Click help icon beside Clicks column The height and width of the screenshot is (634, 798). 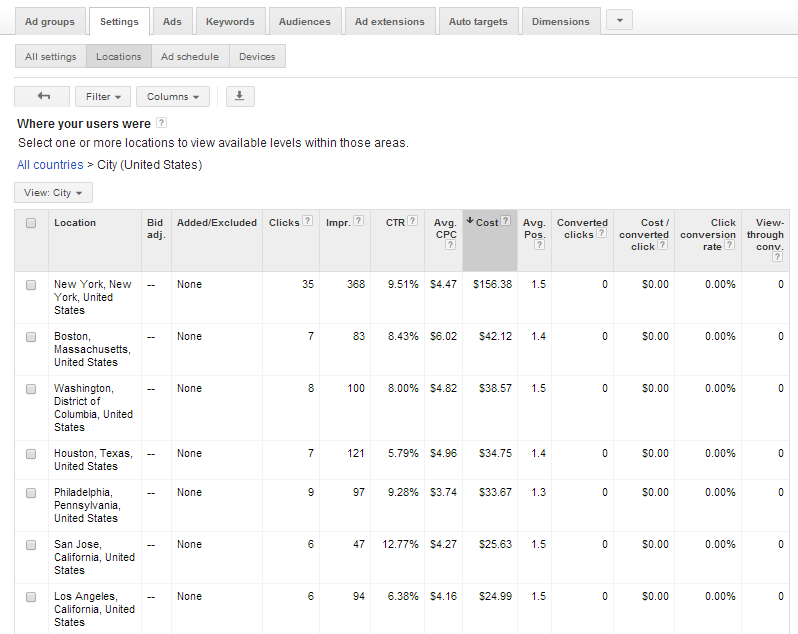[x=307, y=221]
